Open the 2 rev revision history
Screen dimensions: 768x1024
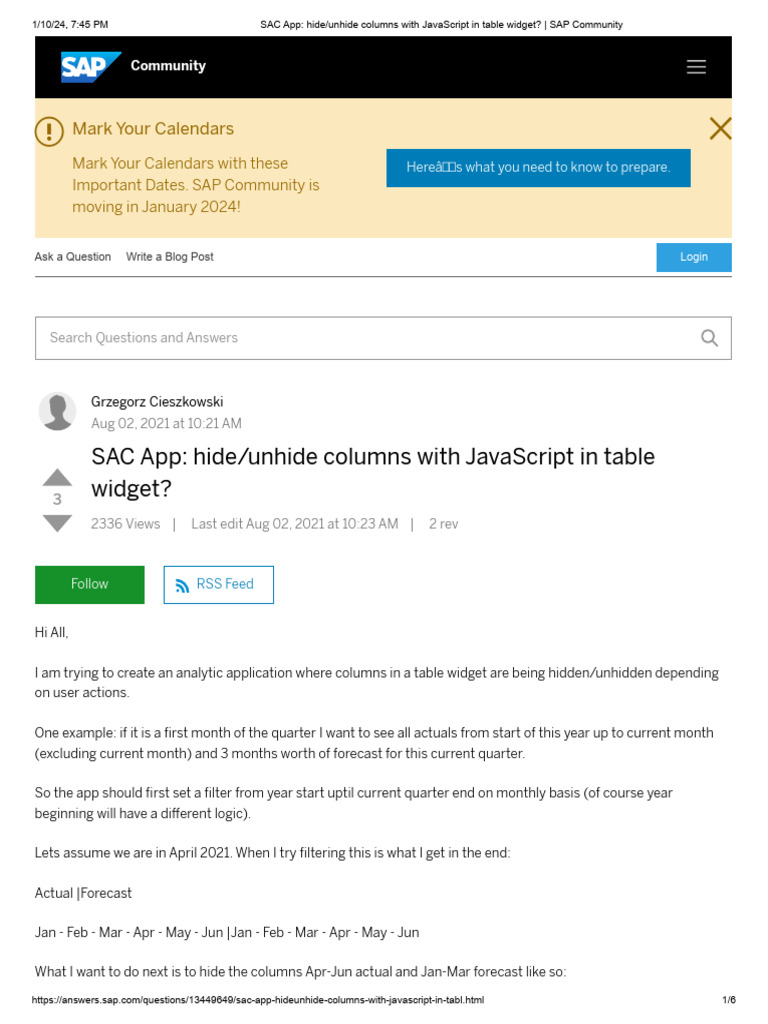[443, 524]
